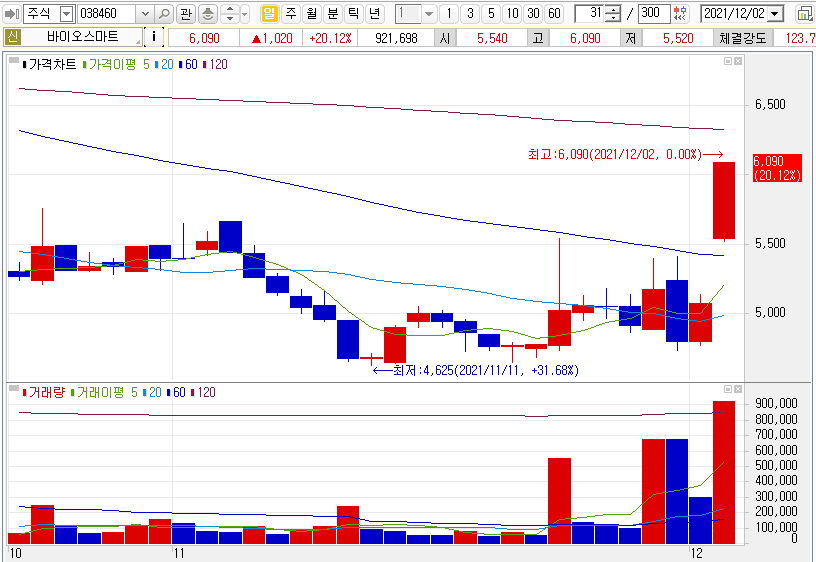This screenshot has width=816, height=562.
Task: Select the 틱 tick chart period
Action: coord(353,14)
